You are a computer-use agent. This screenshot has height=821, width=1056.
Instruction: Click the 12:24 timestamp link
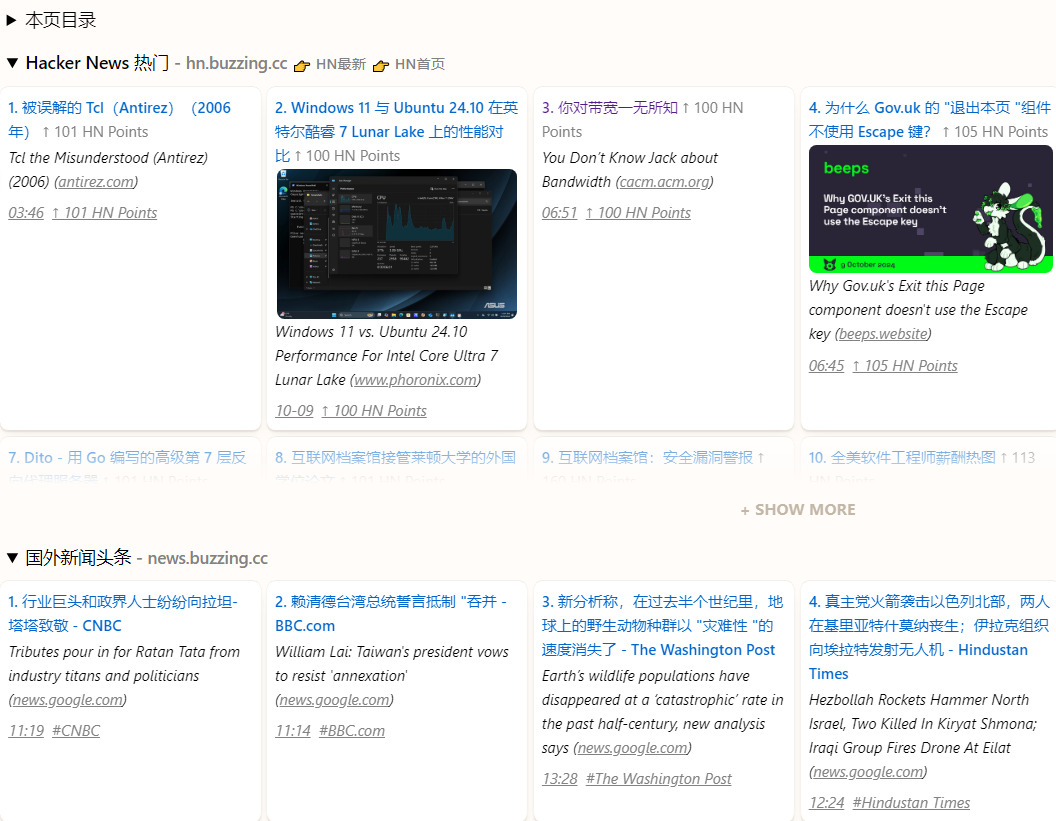(x=826, y=803)
